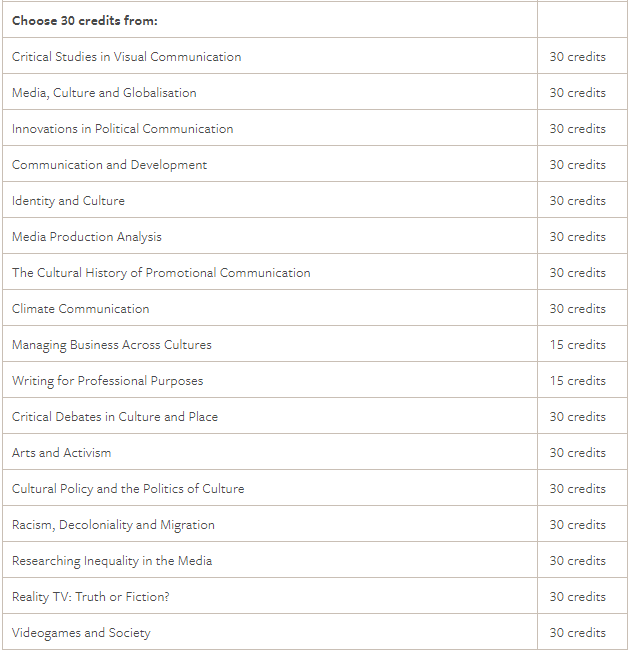Select the Videogames and Society module
This screenshot has height=652, width=632.
pos(81,633)
